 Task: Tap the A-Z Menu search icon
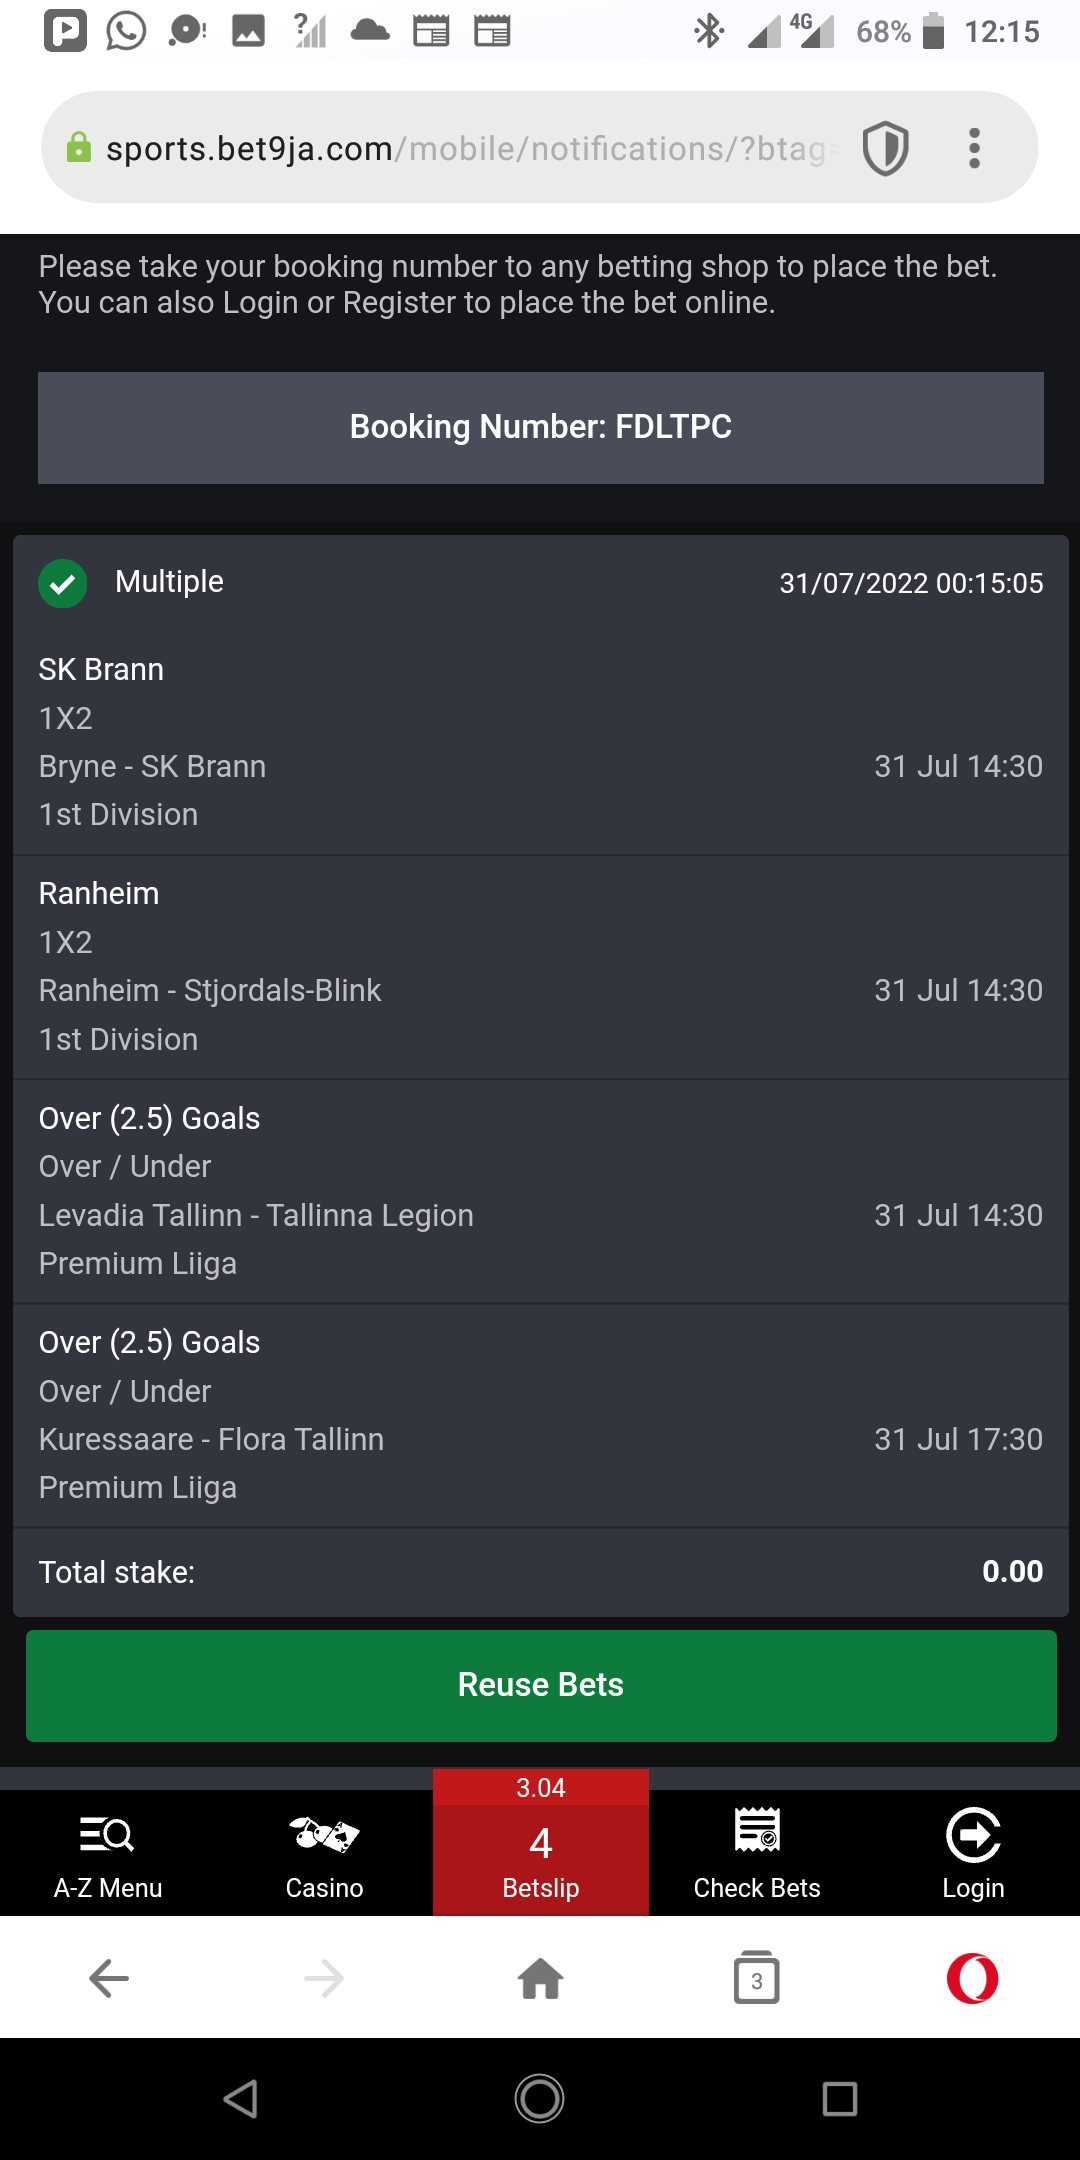click(x=107, y=1836)
